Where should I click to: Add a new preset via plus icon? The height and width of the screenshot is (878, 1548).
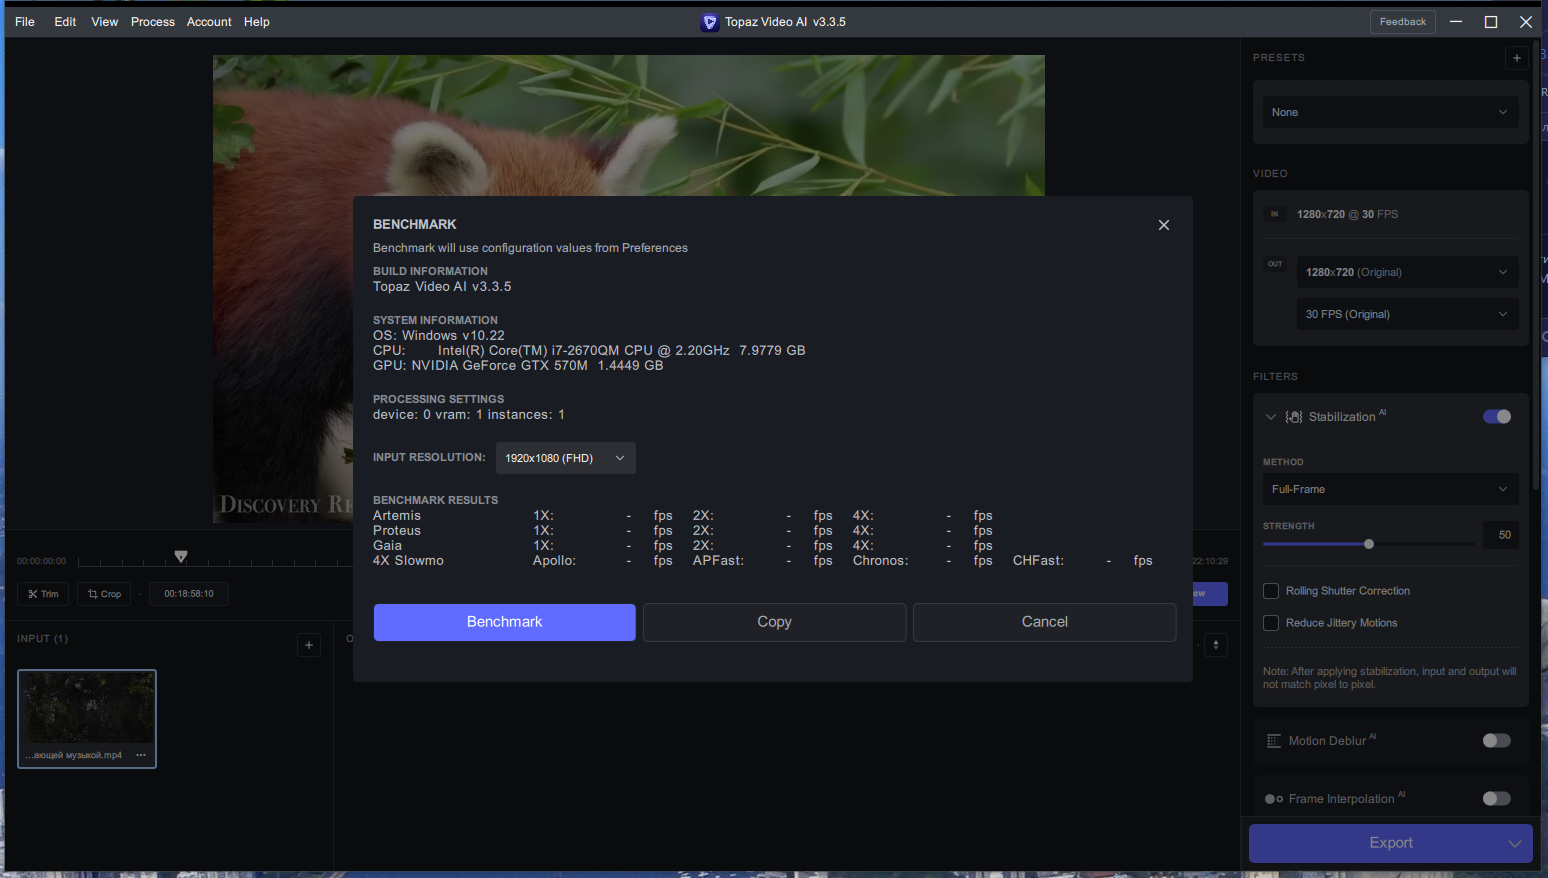(1516, 58)
